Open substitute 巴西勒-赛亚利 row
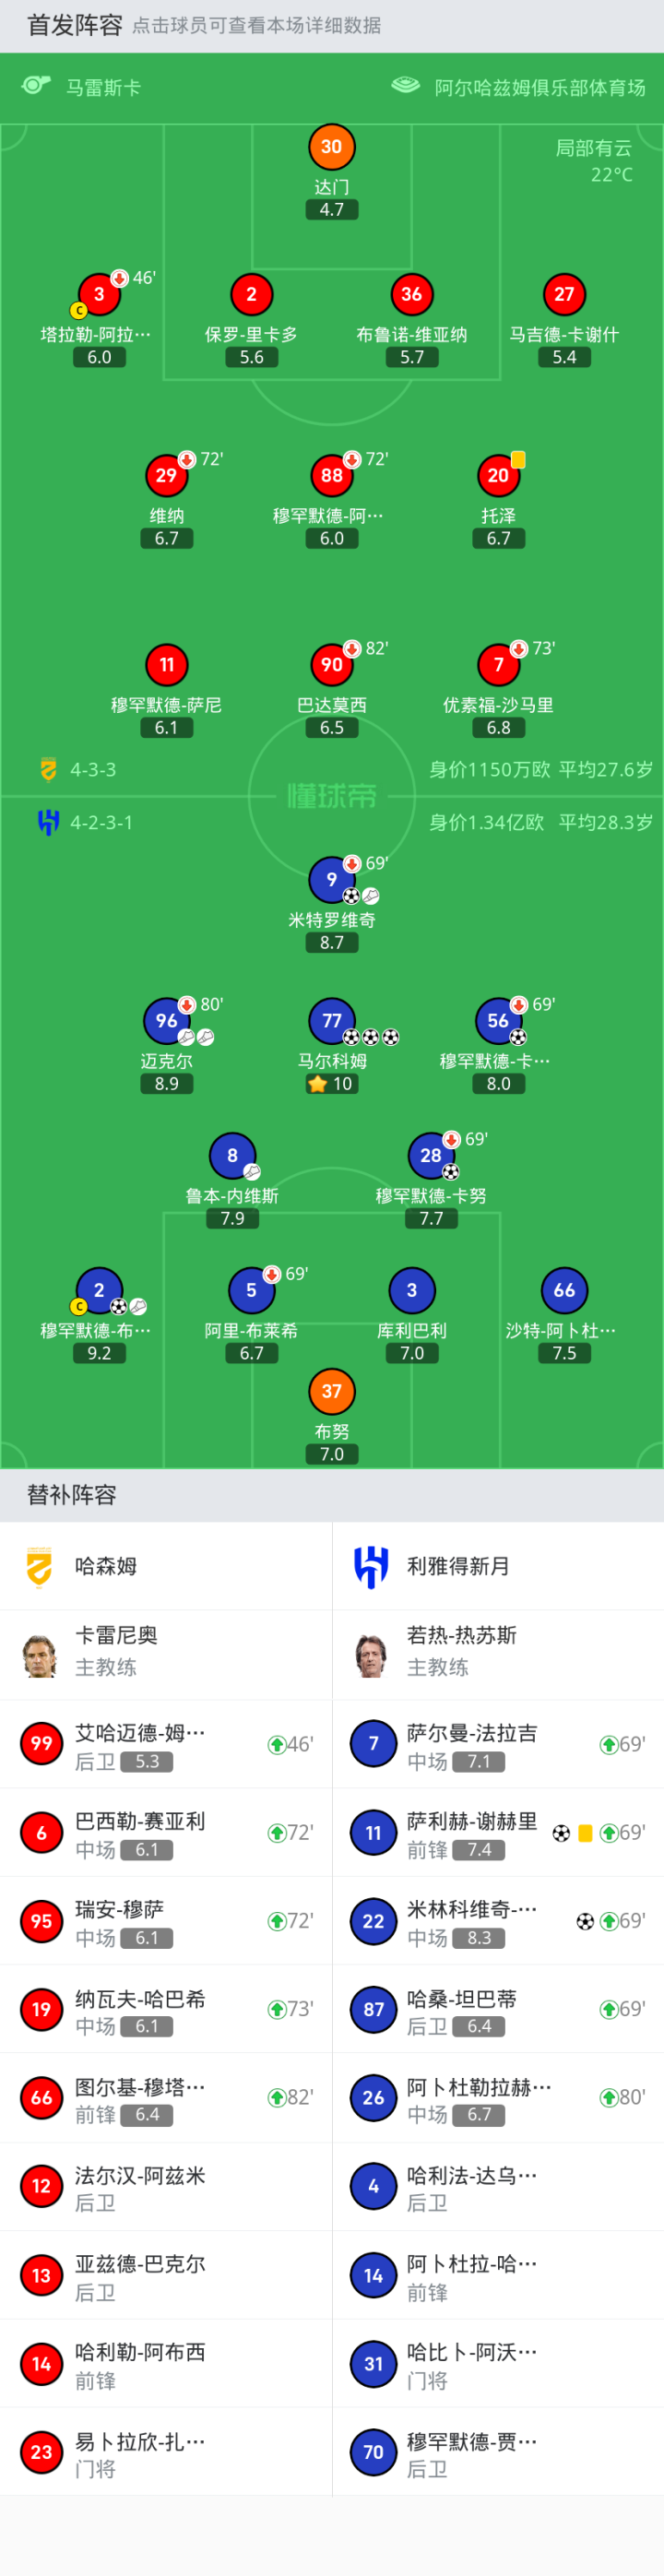 pyautogui.click(x=166, y=1832)
